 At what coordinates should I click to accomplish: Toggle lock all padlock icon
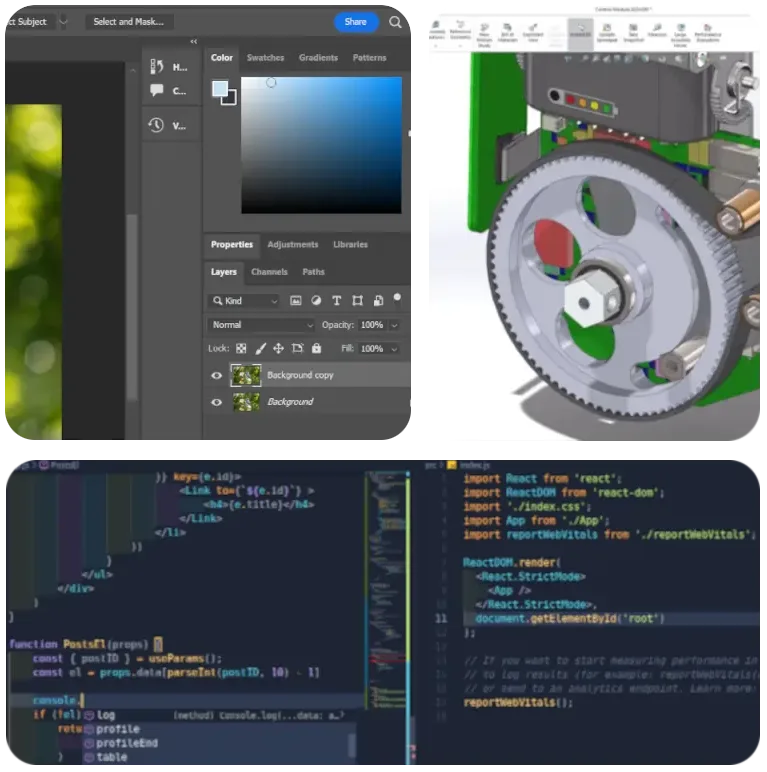point(317,348)
